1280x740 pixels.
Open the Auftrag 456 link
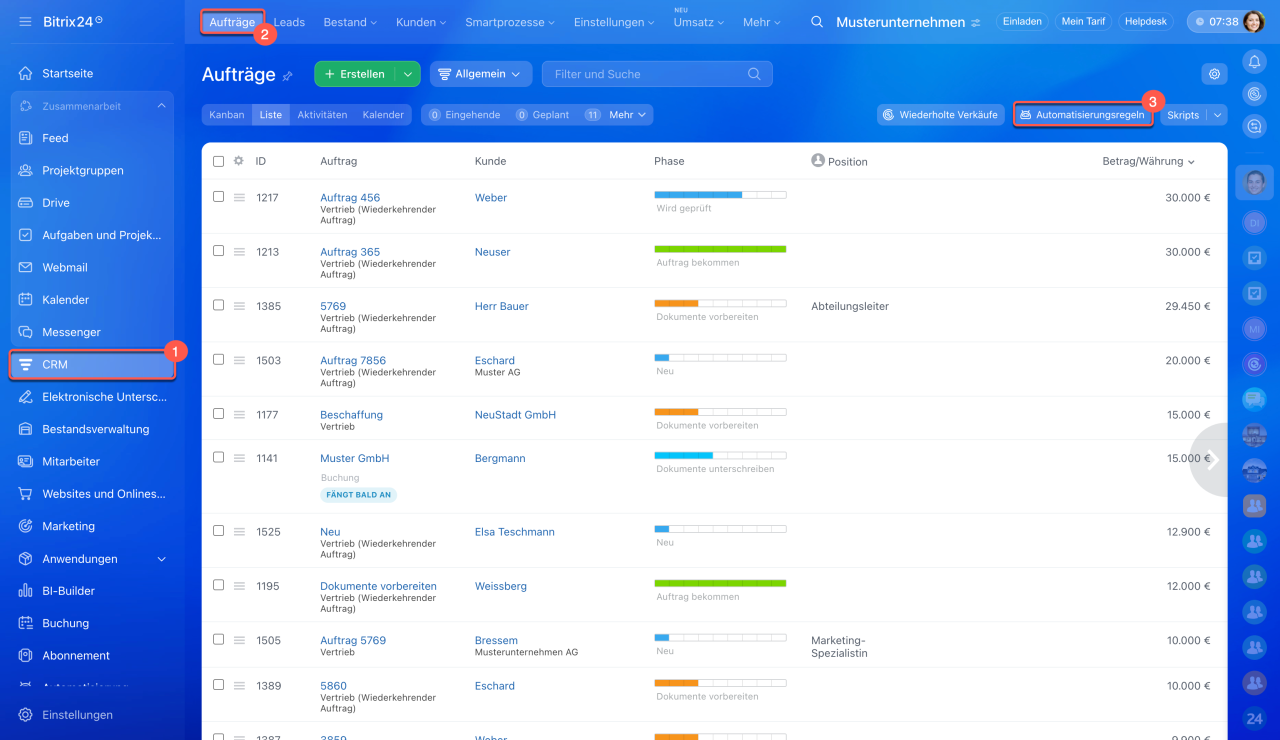pos(350,198)
